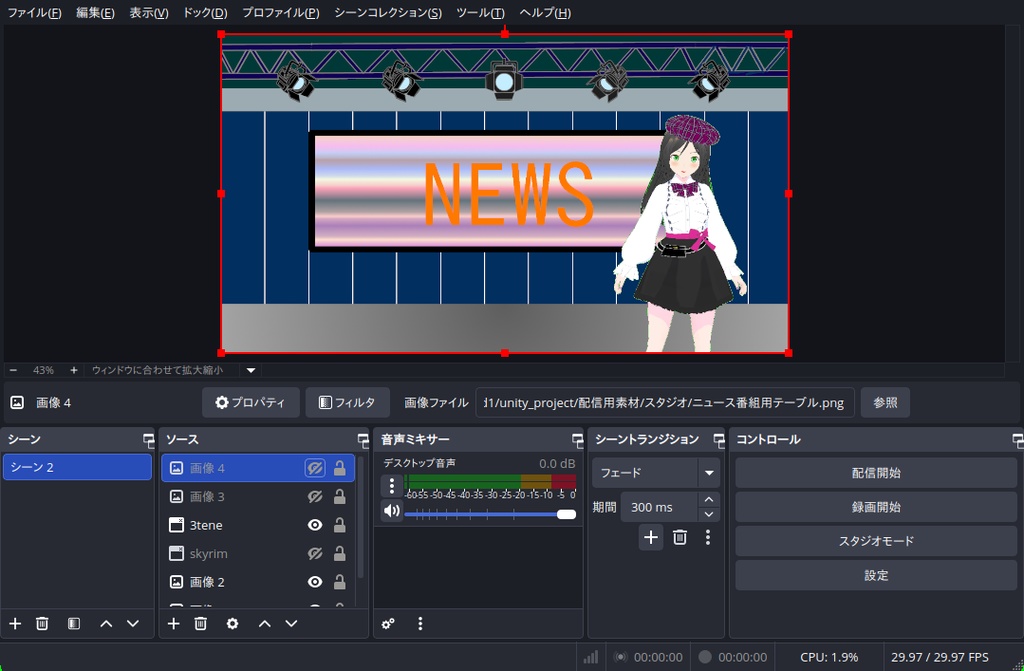
Task: Enable スタジオモード
Action: tap(875, 541)
